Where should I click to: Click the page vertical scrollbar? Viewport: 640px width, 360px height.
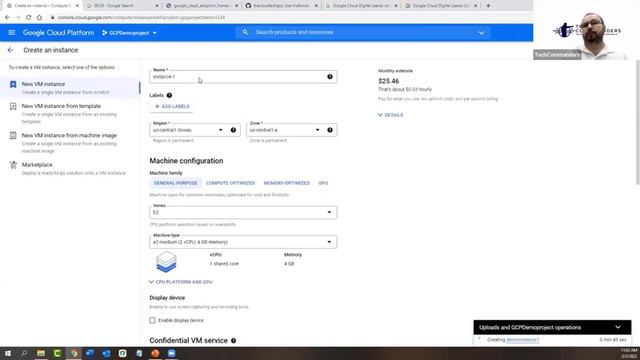(638, 122)
